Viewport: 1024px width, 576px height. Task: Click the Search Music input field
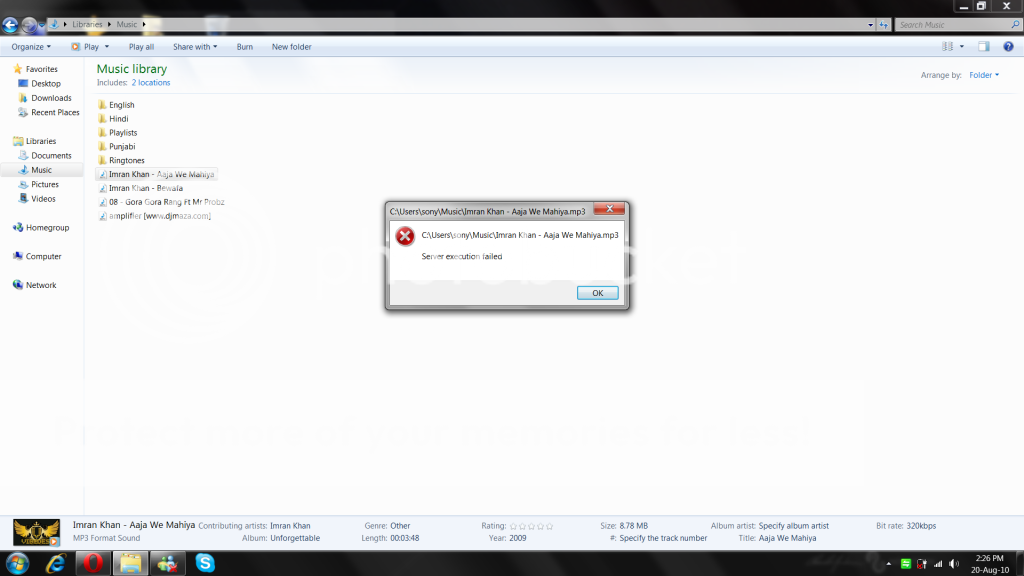pos(950,24)
